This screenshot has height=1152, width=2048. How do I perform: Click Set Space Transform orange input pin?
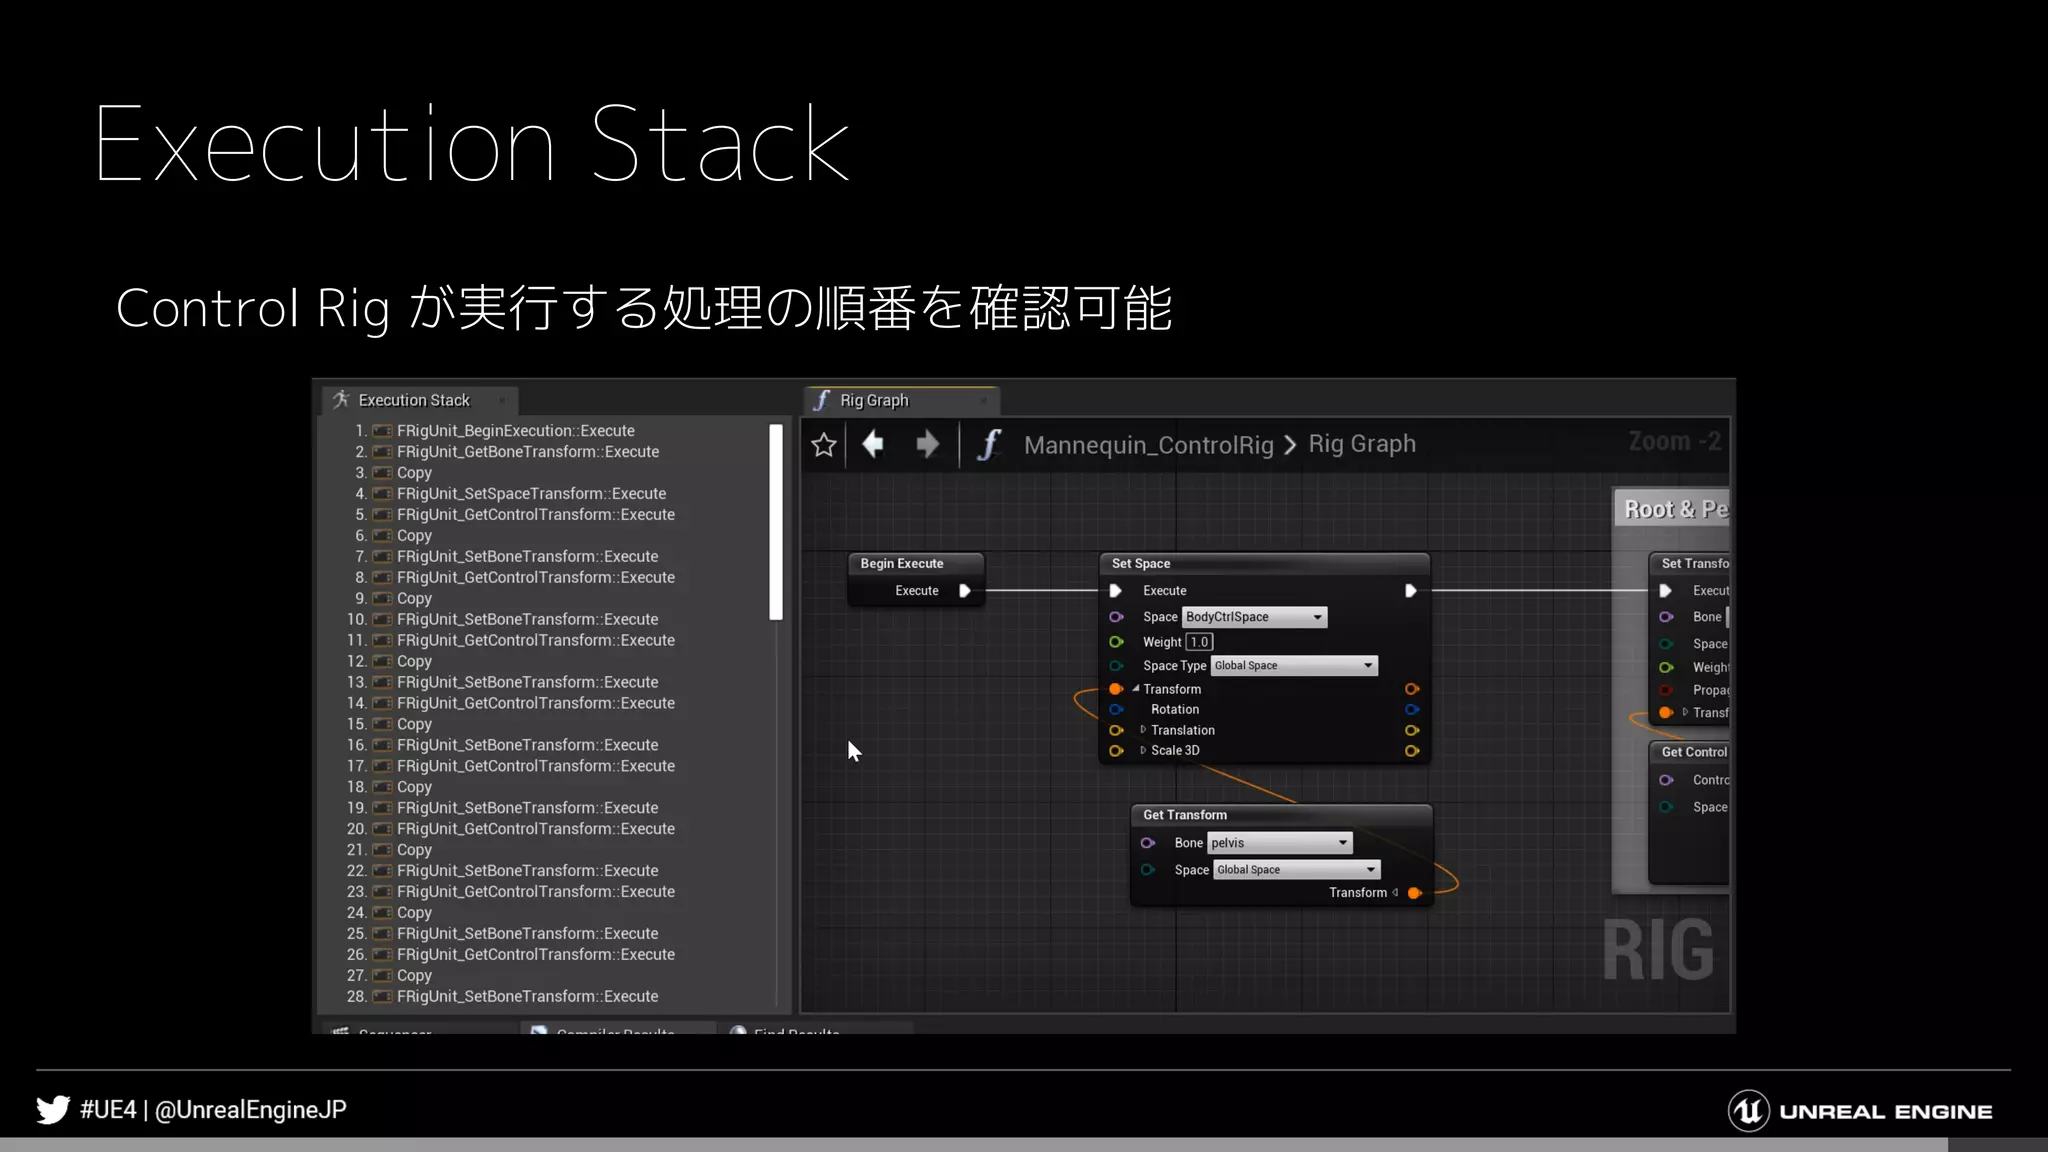[x=1116, y=689]
